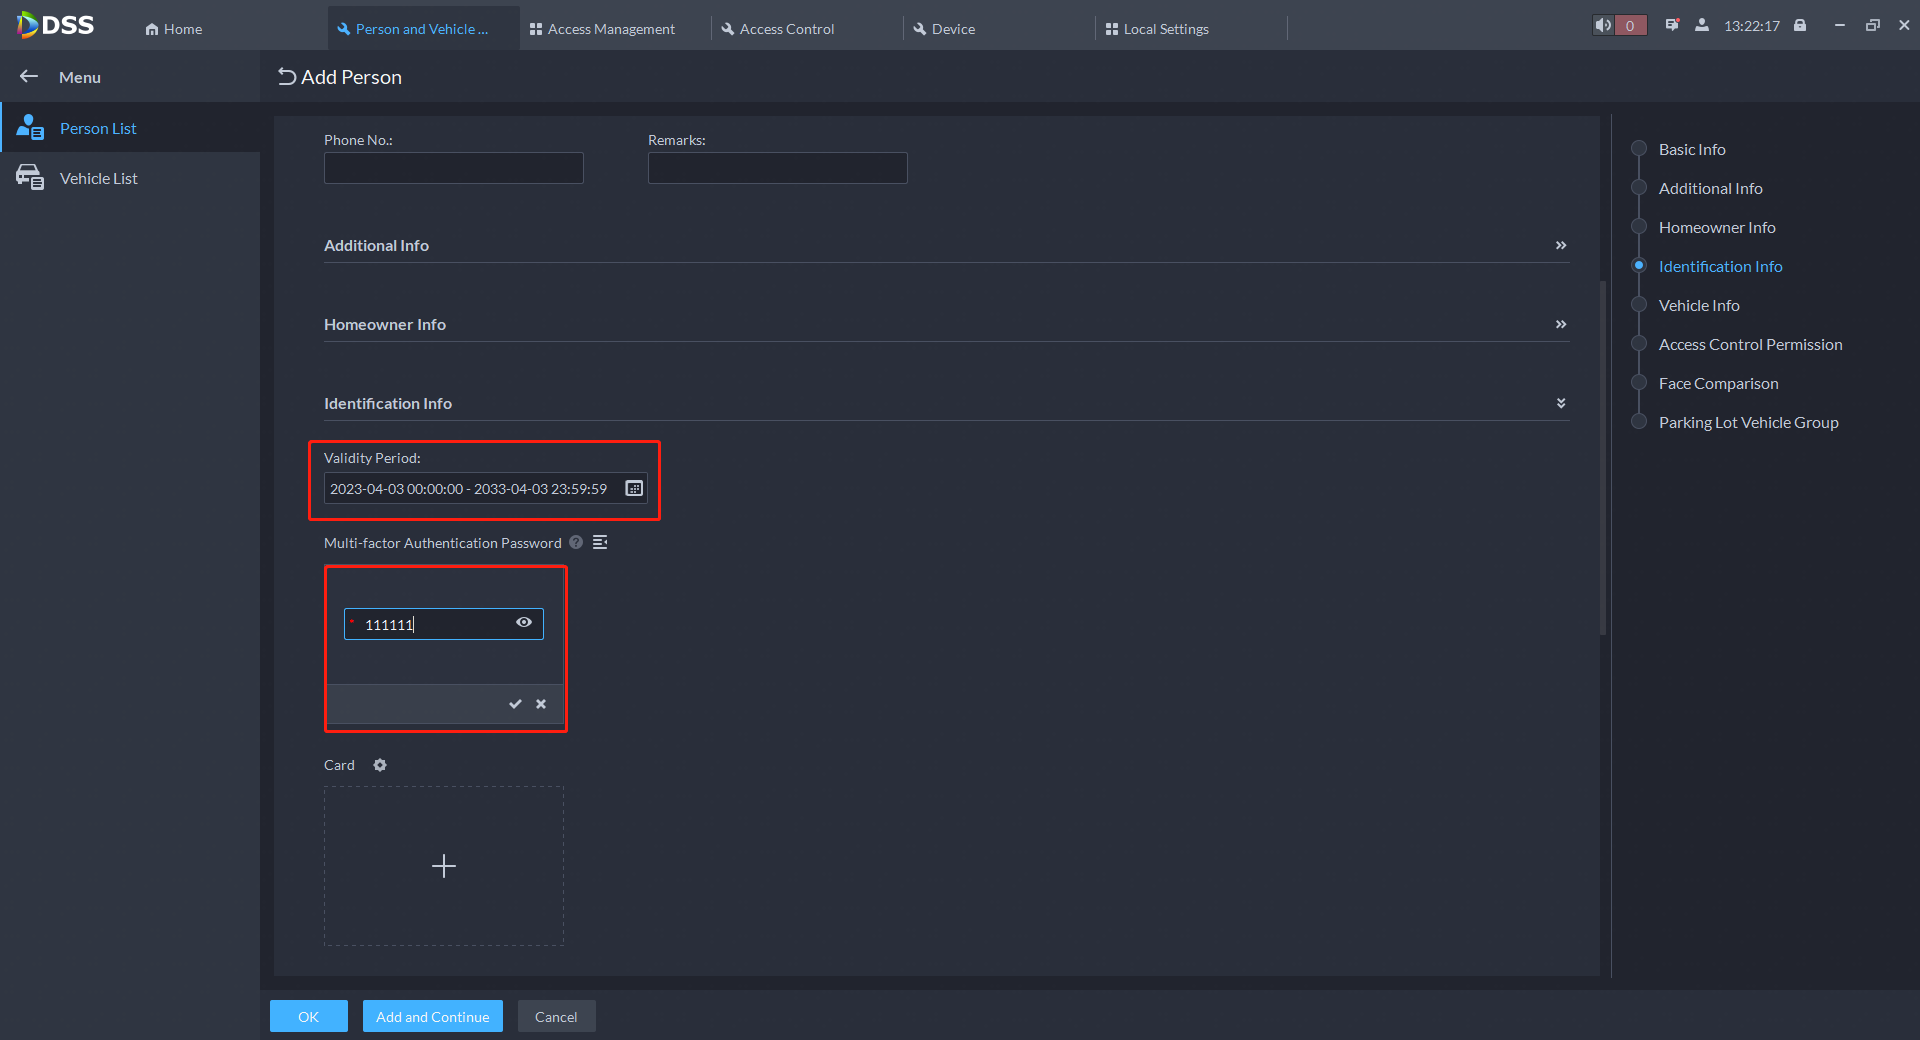Open the message notification icon

[x=1672, y=25]
